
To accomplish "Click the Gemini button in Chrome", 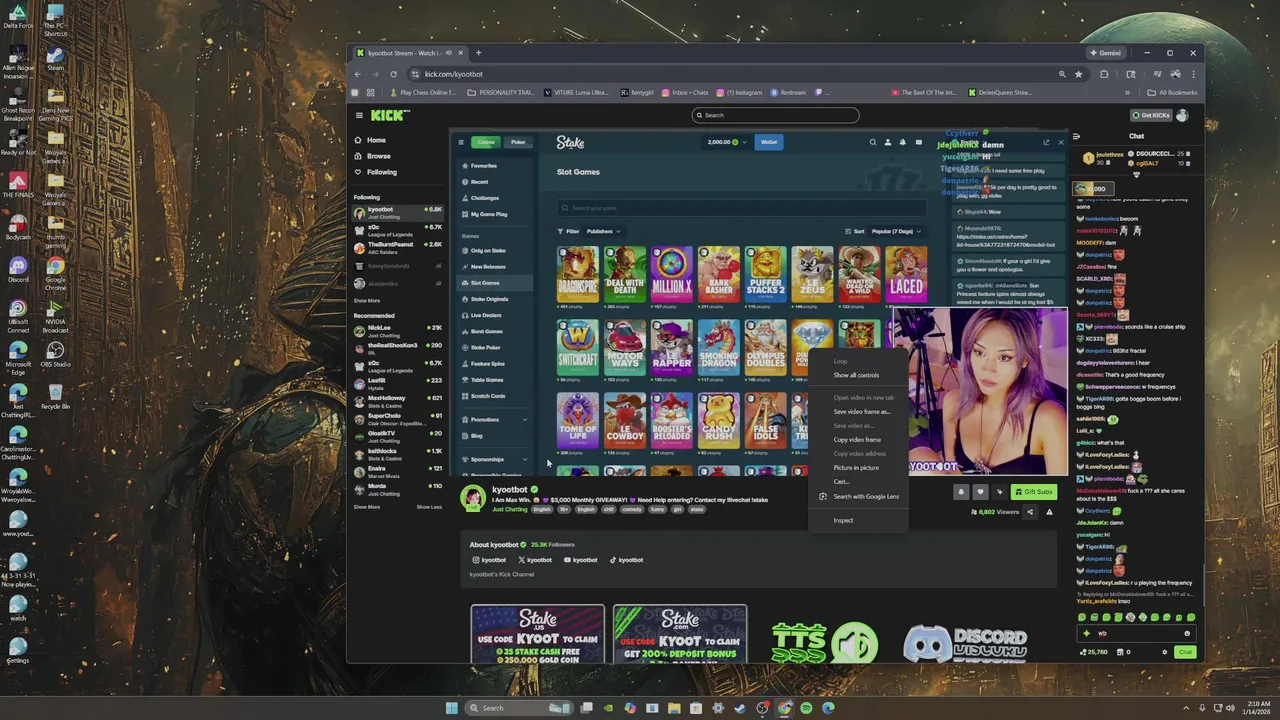I will point(1105,53).
